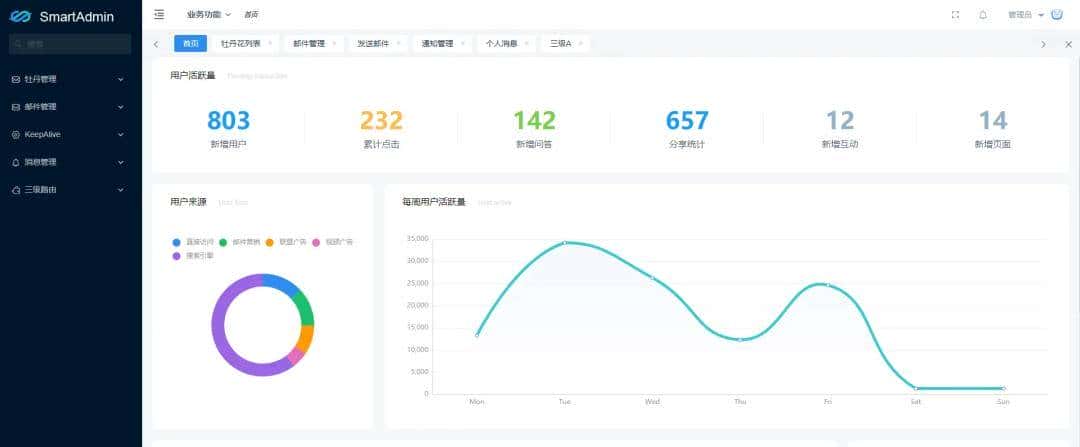This screenshot has width=1080, height=447.
Task: Close all tabs with the X icon
Action: click(x=1068, y=44)
